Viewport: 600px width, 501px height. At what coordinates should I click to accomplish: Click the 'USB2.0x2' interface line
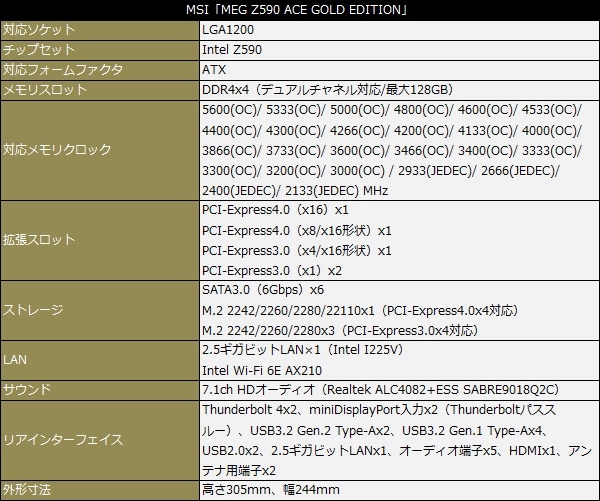pos(231,450)
